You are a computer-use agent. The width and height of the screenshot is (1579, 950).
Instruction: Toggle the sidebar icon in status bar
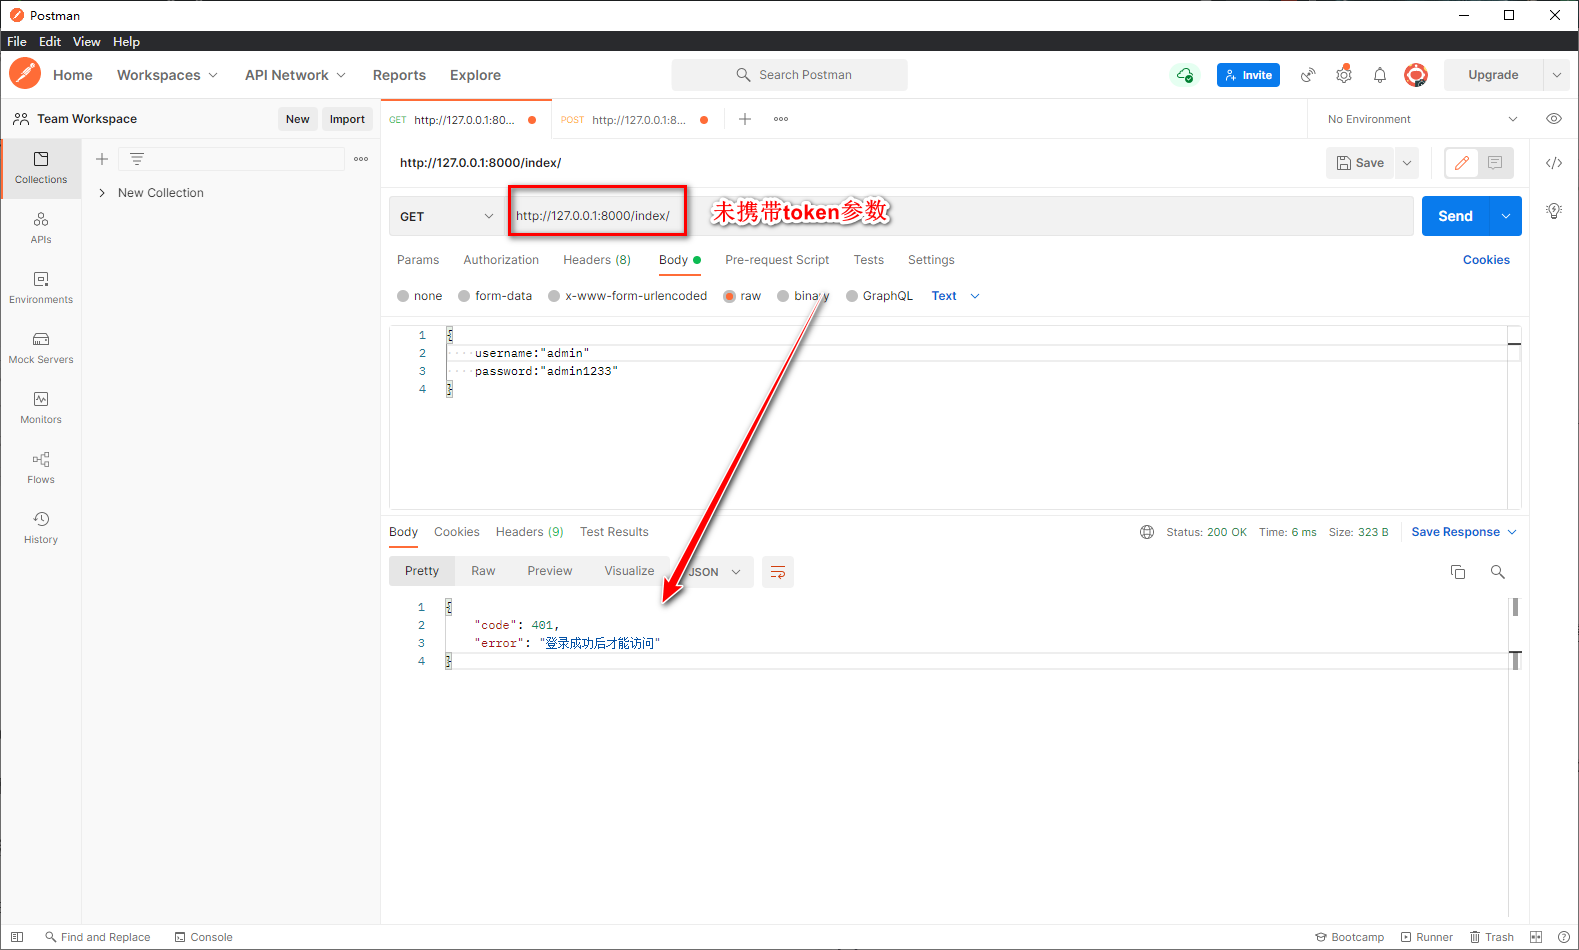[17, 937]
